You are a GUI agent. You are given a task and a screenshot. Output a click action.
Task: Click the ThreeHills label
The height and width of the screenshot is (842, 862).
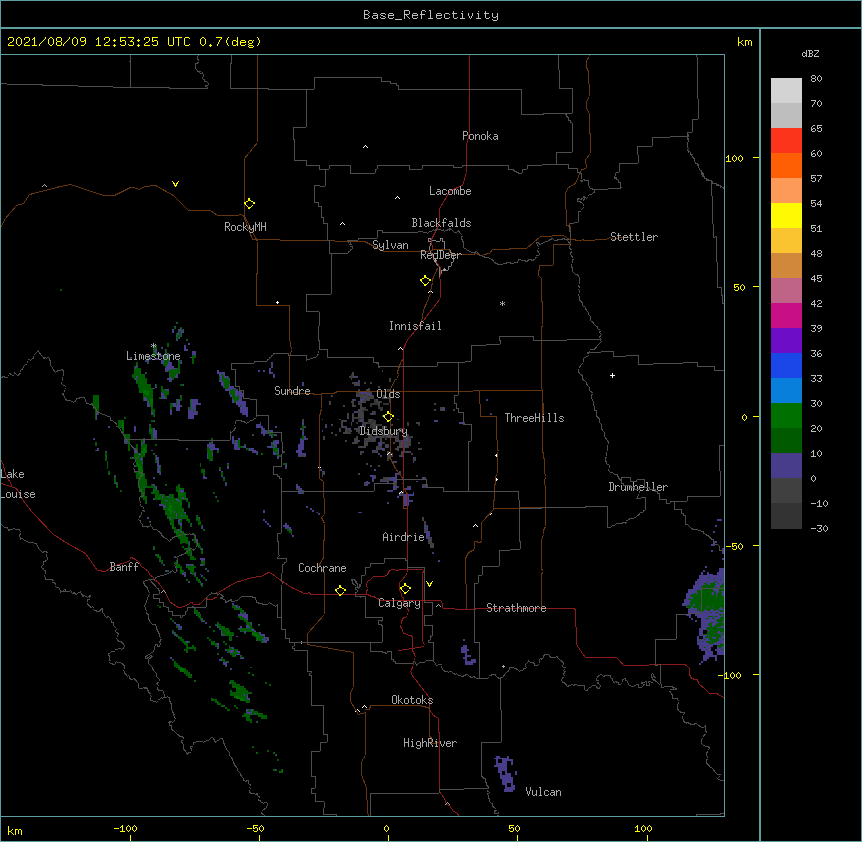534,418
